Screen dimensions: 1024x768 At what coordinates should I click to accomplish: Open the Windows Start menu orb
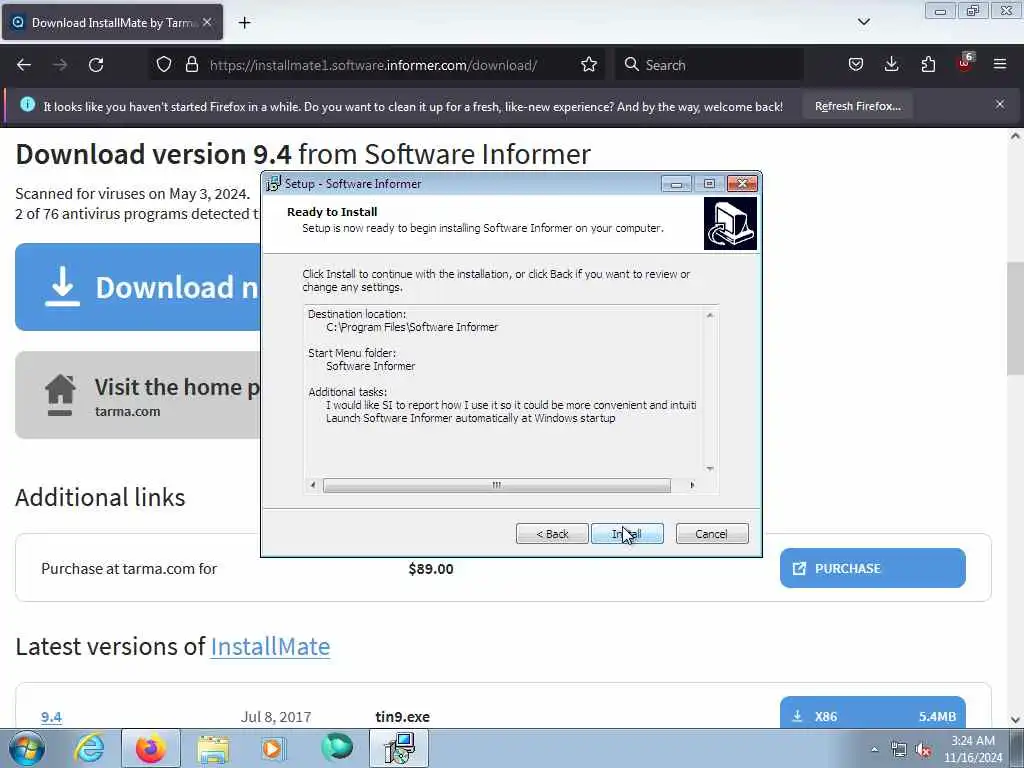26,748
